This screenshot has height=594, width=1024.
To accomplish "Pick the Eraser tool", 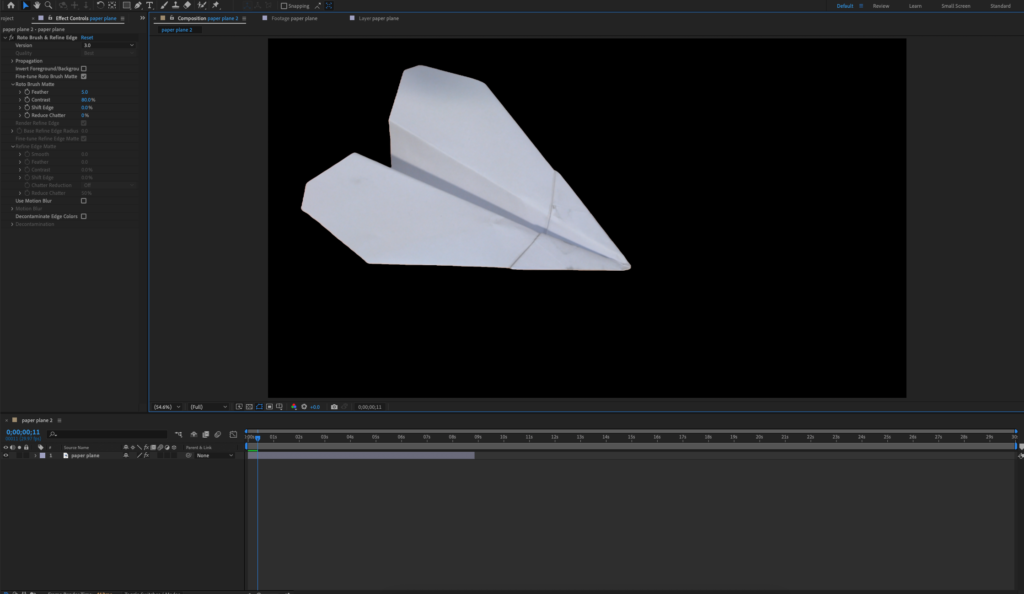I will tap(187, 5).
